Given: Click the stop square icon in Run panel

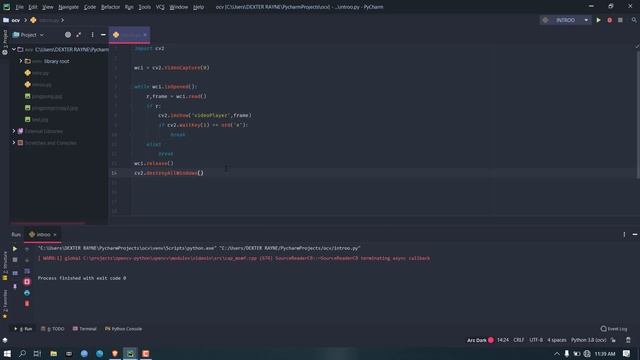Looking at the screenshot, I should click(x=15, y=260).
